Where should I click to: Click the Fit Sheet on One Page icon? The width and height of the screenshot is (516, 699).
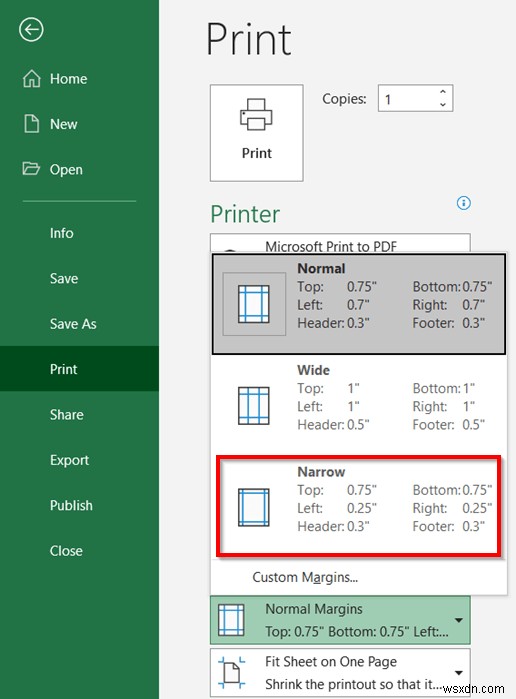232,673
